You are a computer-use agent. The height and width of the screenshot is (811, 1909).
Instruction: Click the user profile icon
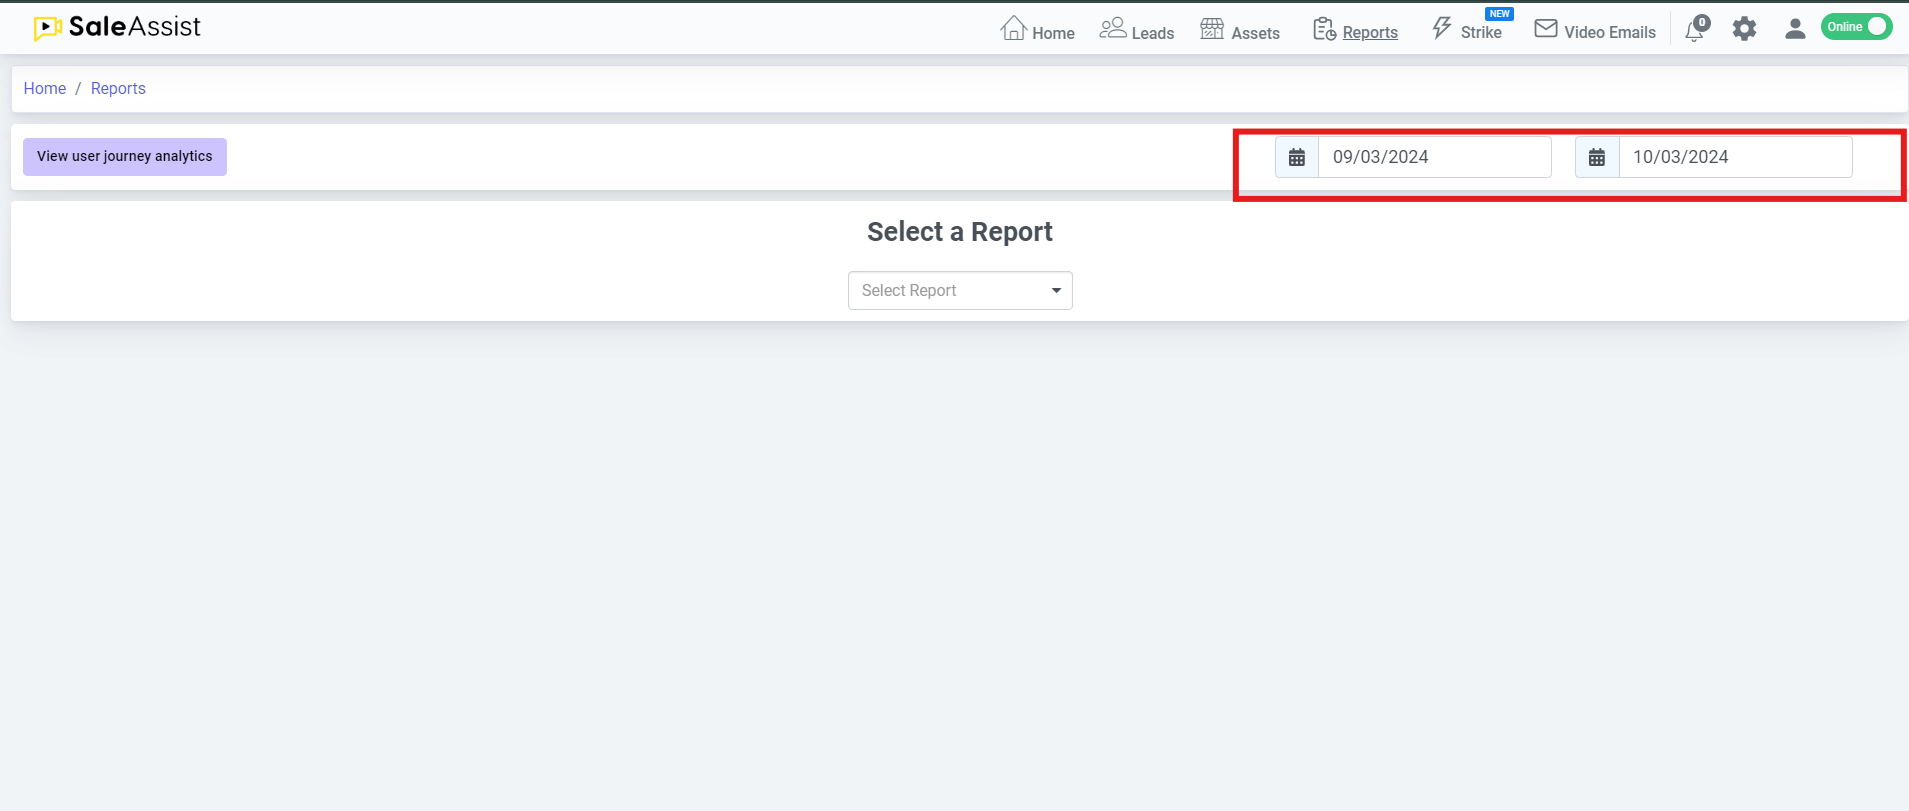pyautogui.click(x=1795, y=29)
